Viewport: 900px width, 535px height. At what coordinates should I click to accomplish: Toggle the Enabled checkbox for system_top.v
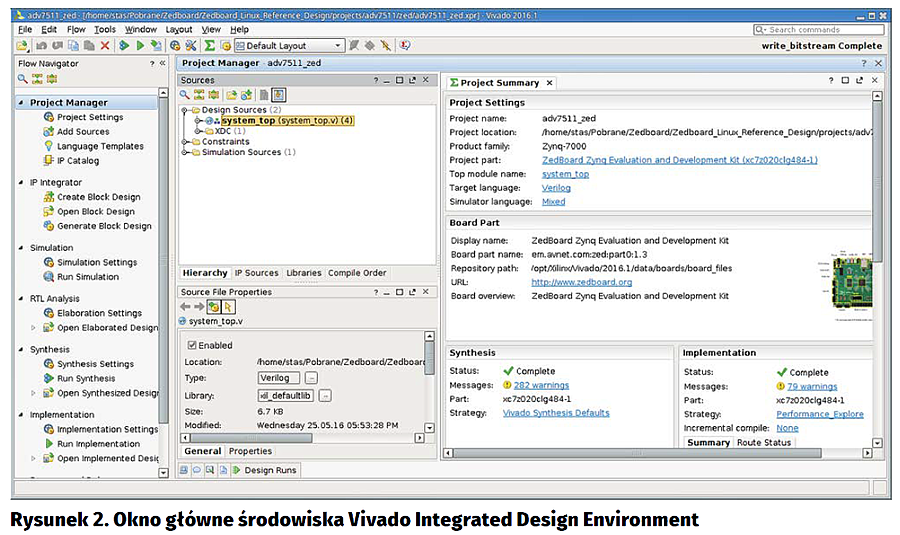pos(192,345)
